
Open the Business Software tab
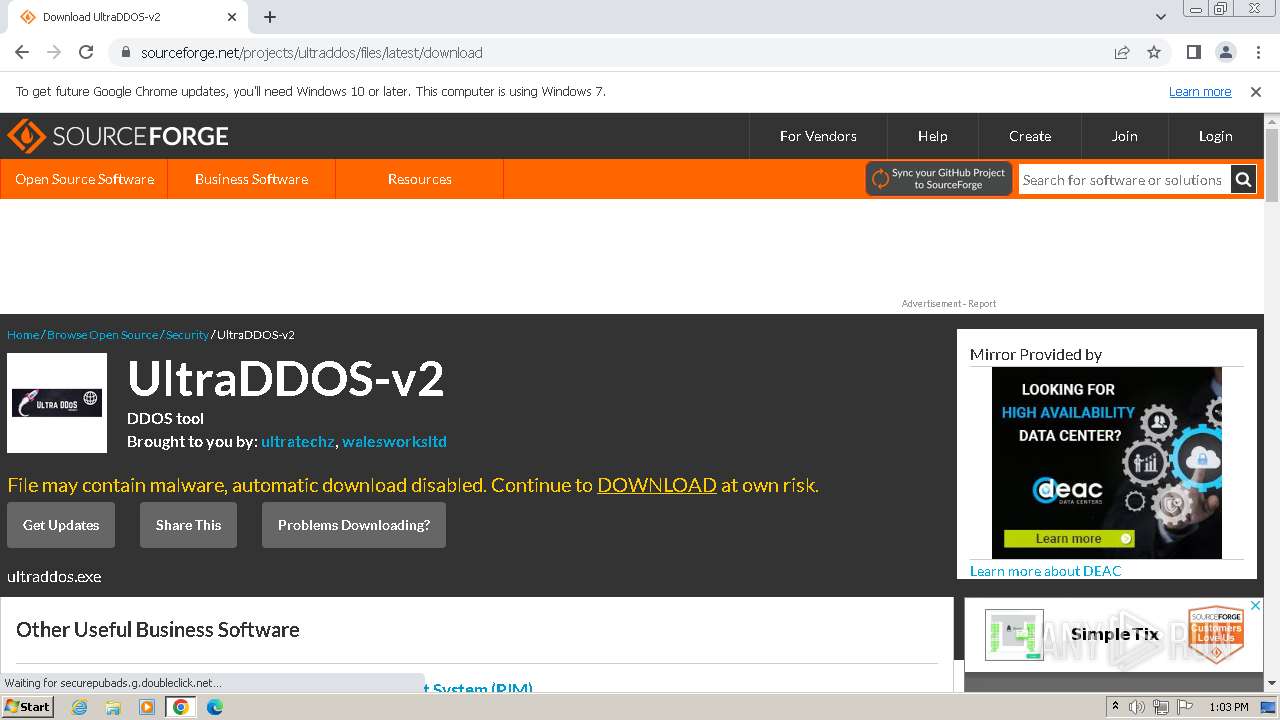pyautogui.click(x=251, y=179)
